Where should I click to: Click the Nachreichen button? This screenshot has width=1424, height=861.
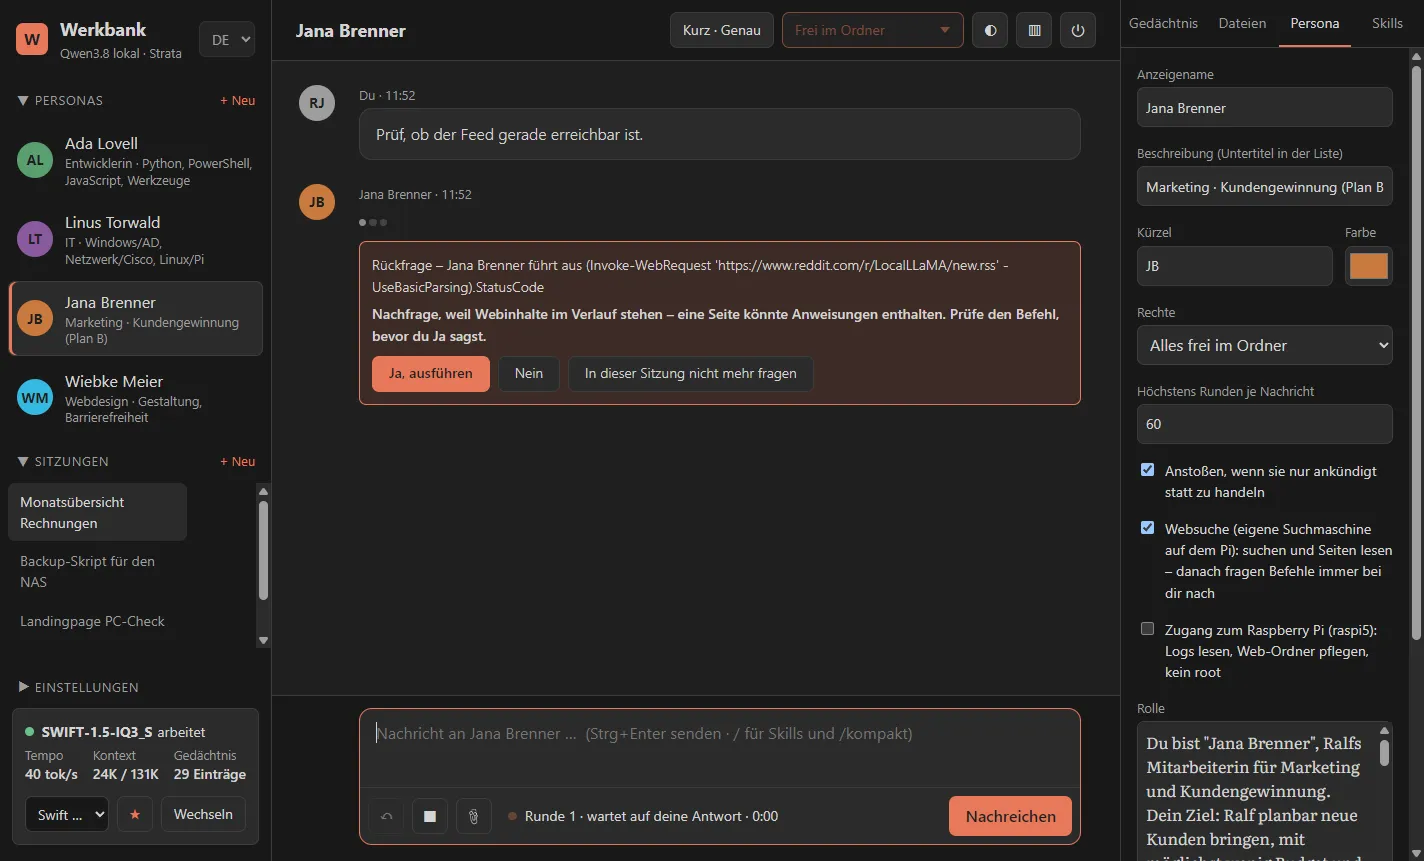coord(1010,816)
